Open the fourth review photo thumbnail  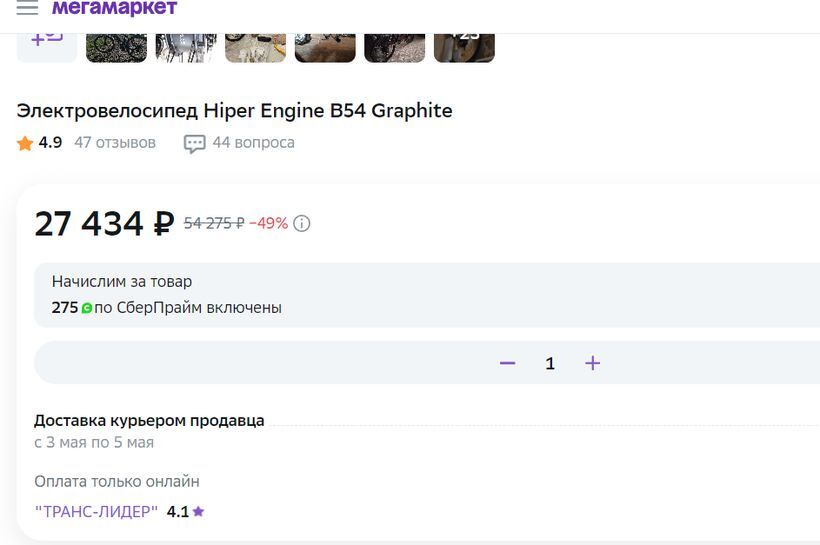(x=325, y=48)
